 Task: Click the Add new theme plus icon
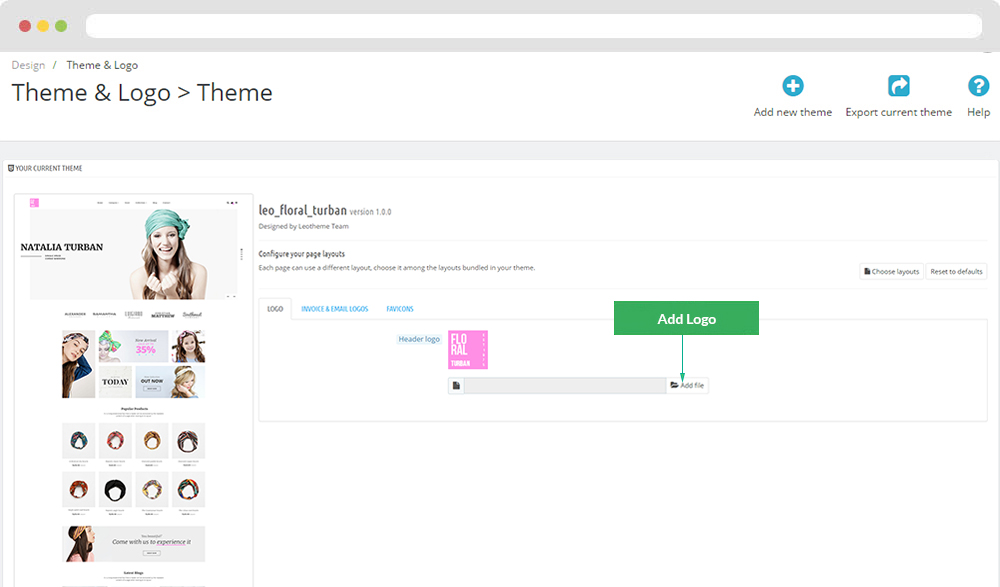(792, 86)
